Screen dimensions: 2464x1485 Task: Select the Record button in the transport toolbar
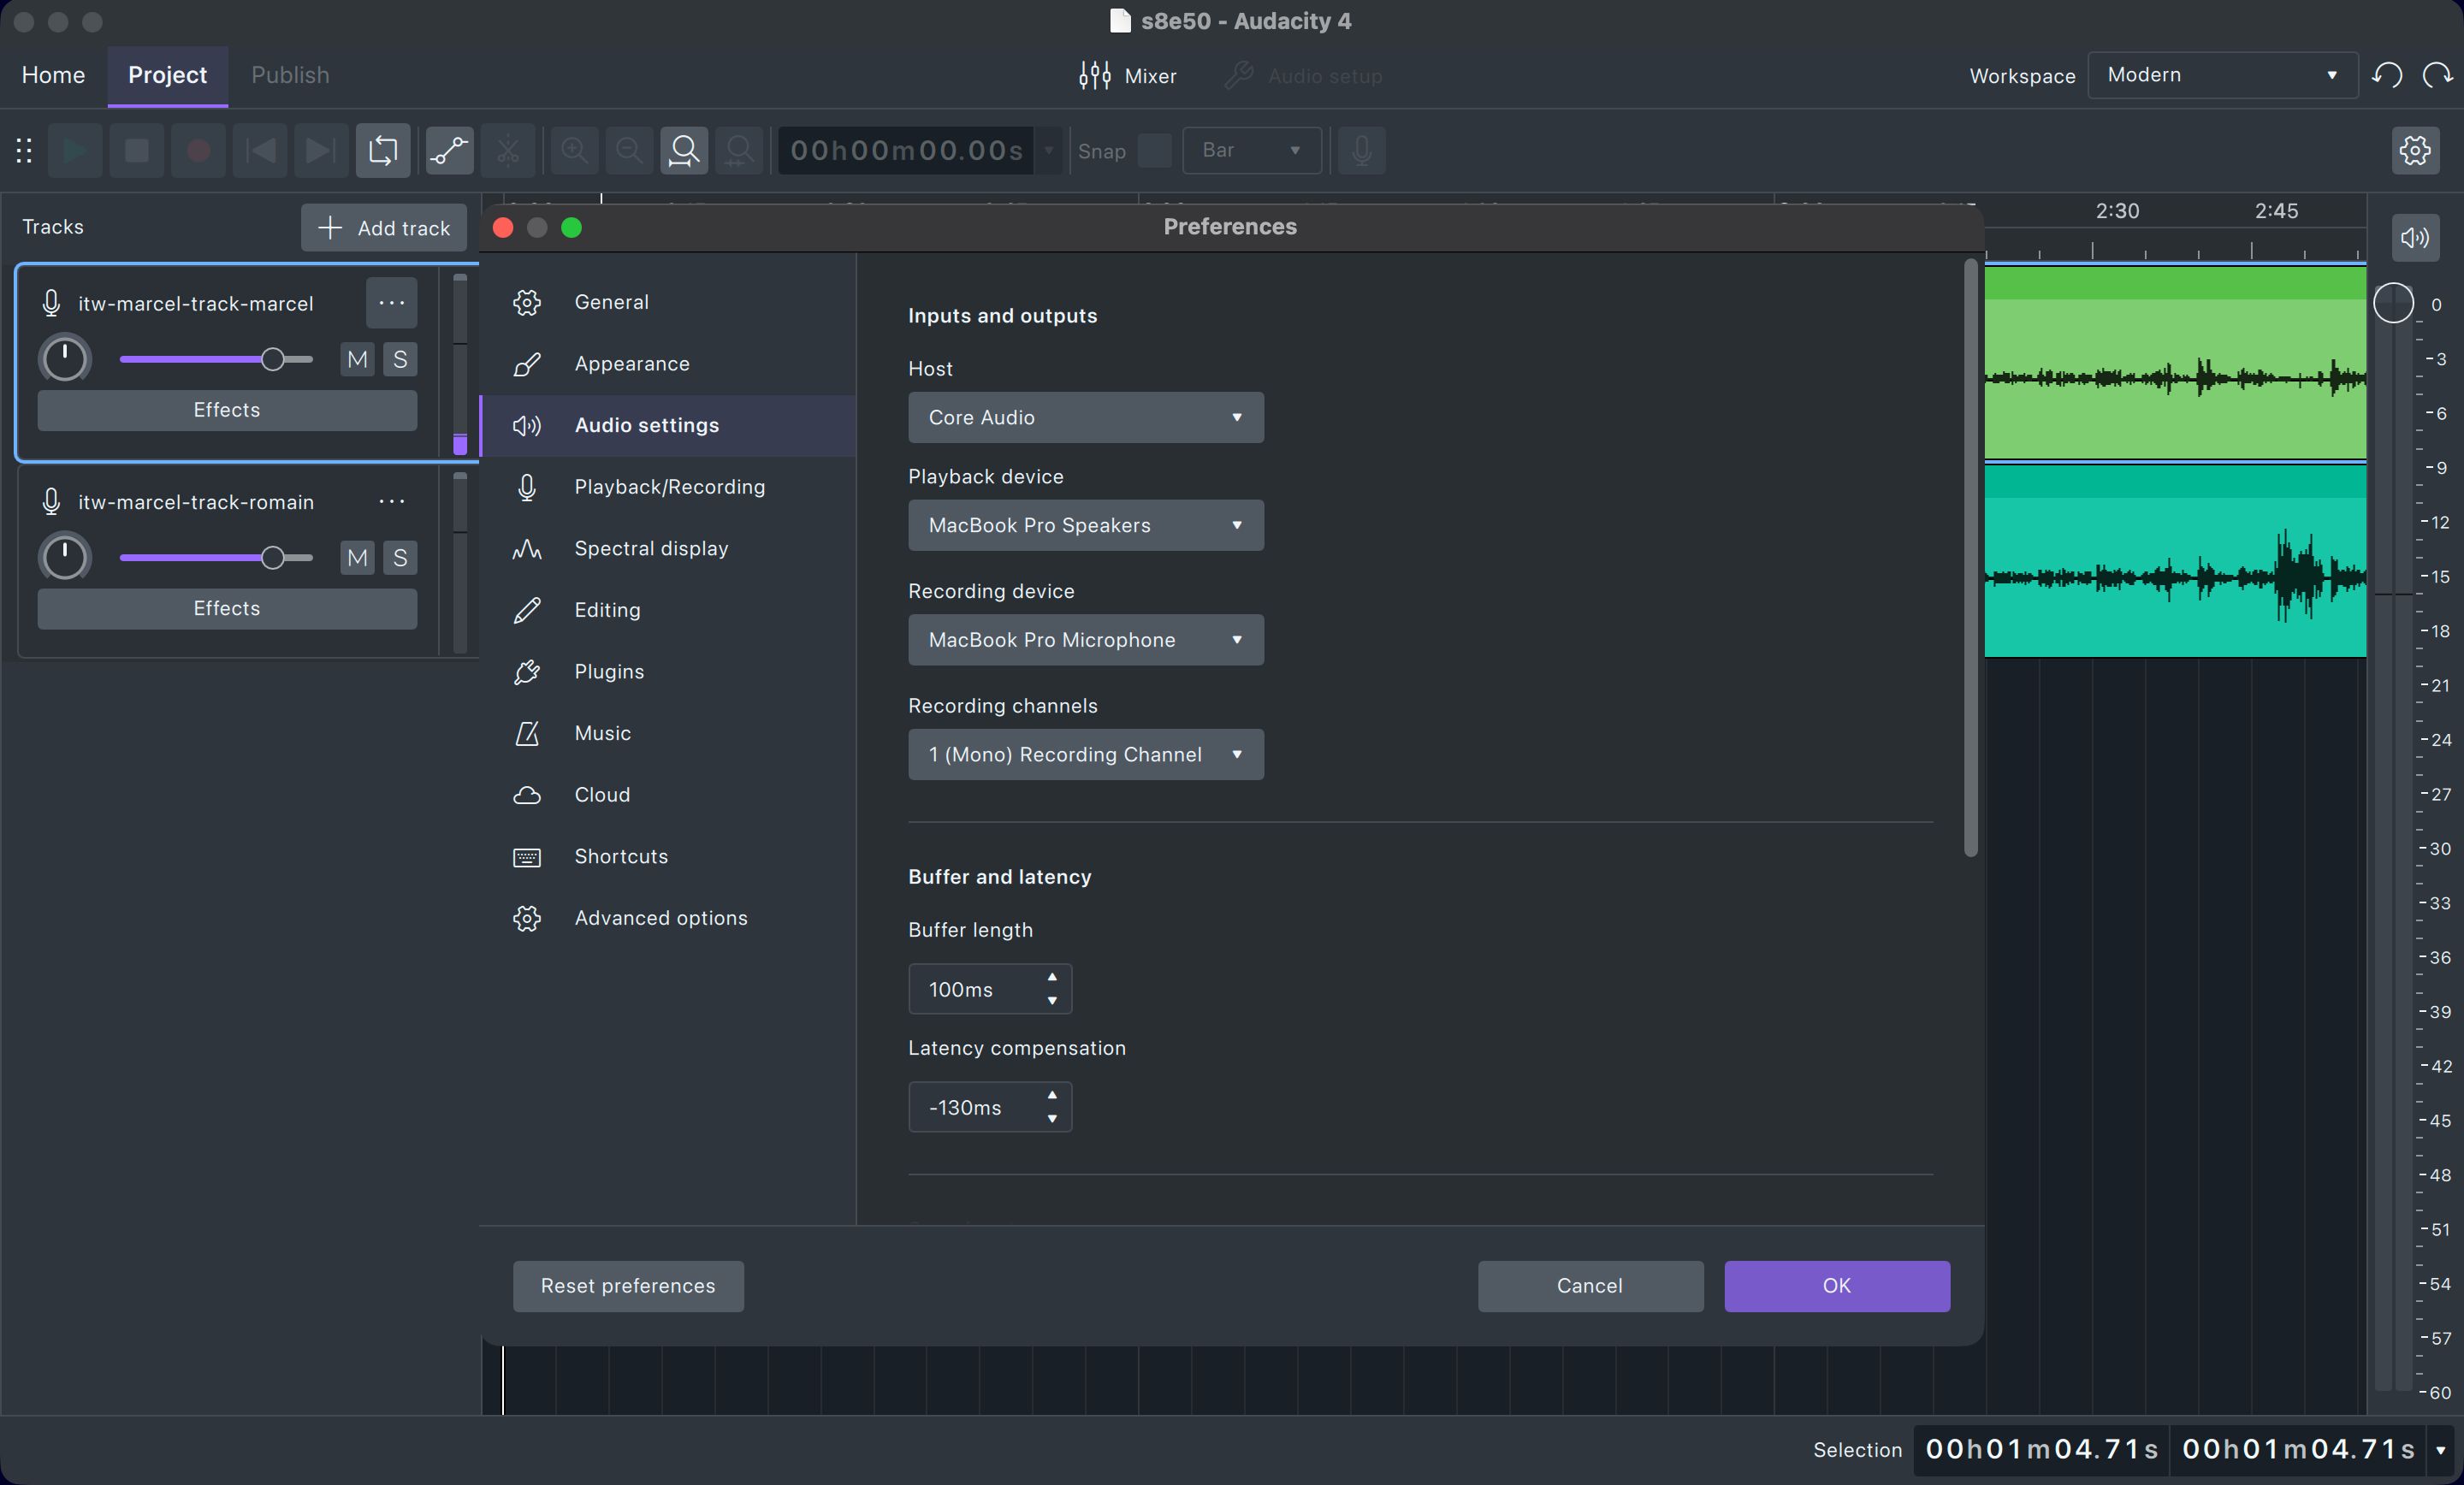click(197, 150)
